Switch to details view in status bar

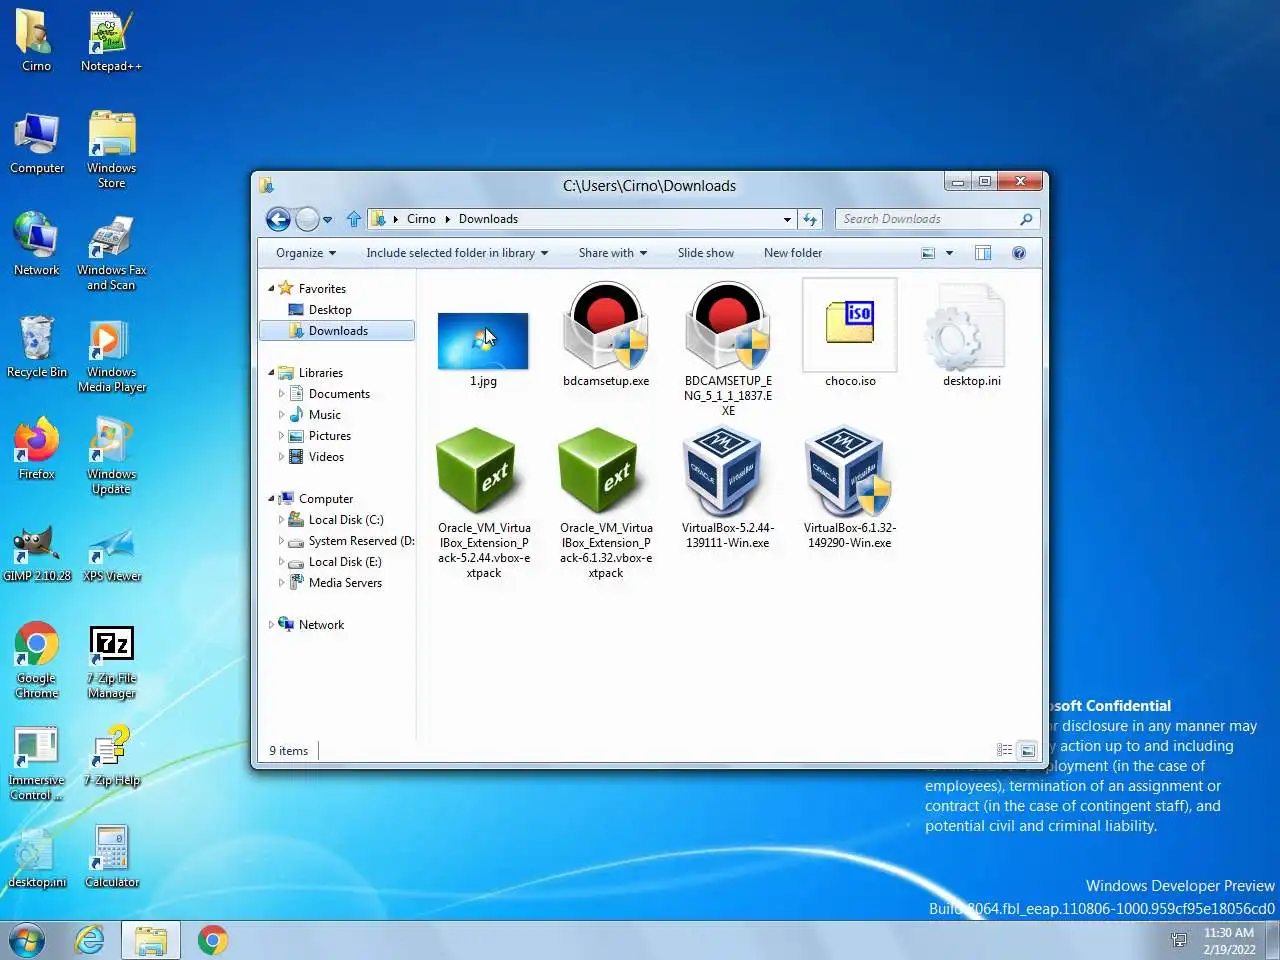pos(1005,750)
